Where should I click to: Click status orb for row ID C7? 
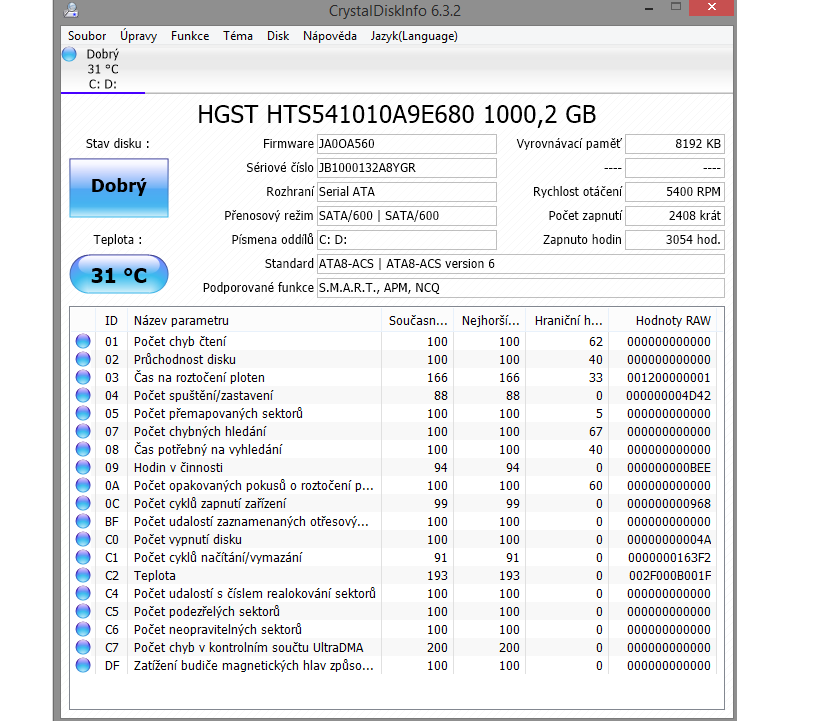click(x=83, y=647)
